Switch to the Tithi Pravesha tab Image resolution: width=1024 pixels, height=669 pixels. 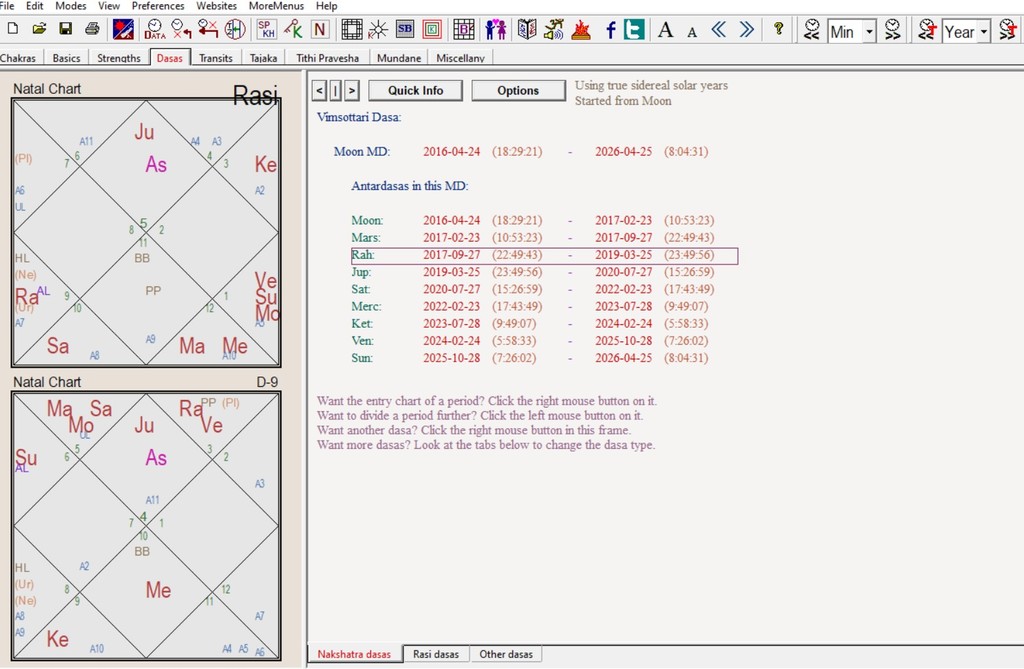pyautogui.click(x=328, y=58)
